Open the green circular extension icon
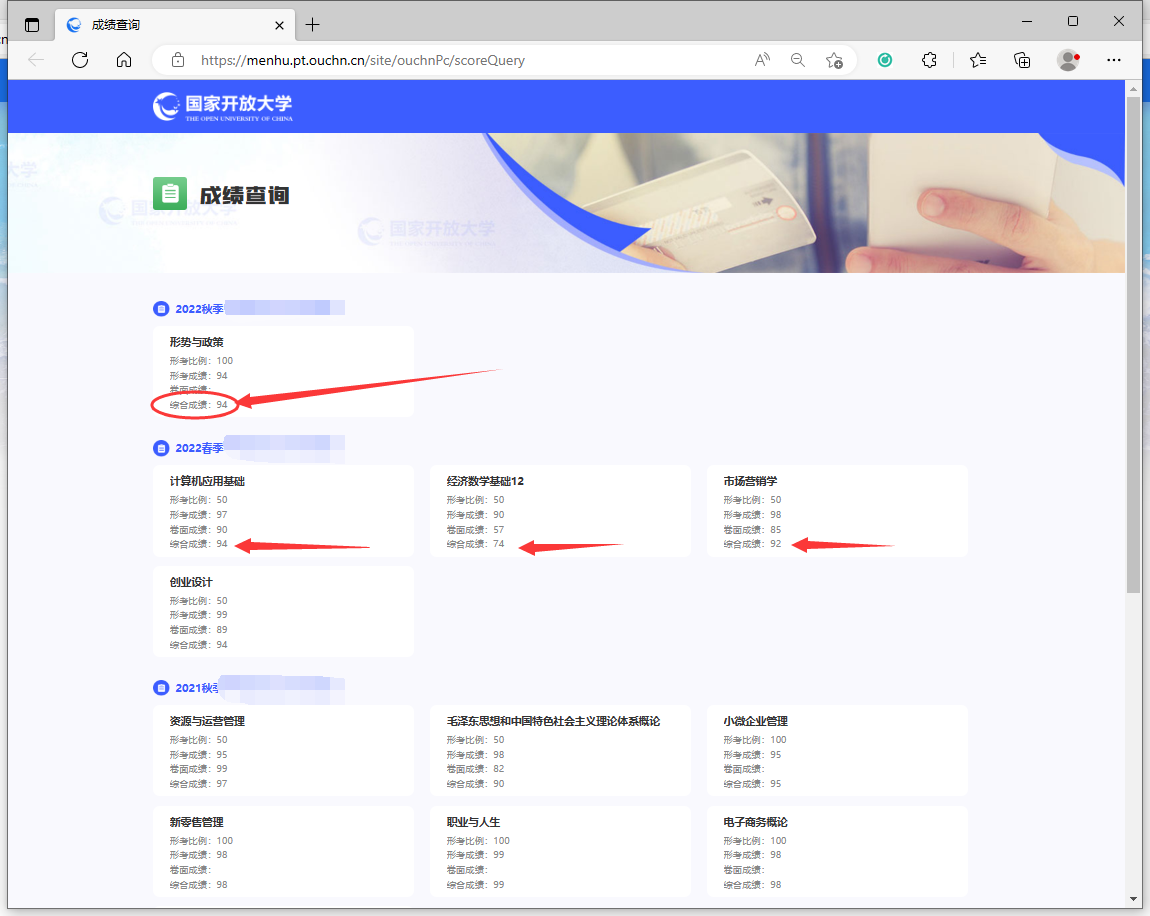Viewport: 1150px width, 916px height. (885, 60)
